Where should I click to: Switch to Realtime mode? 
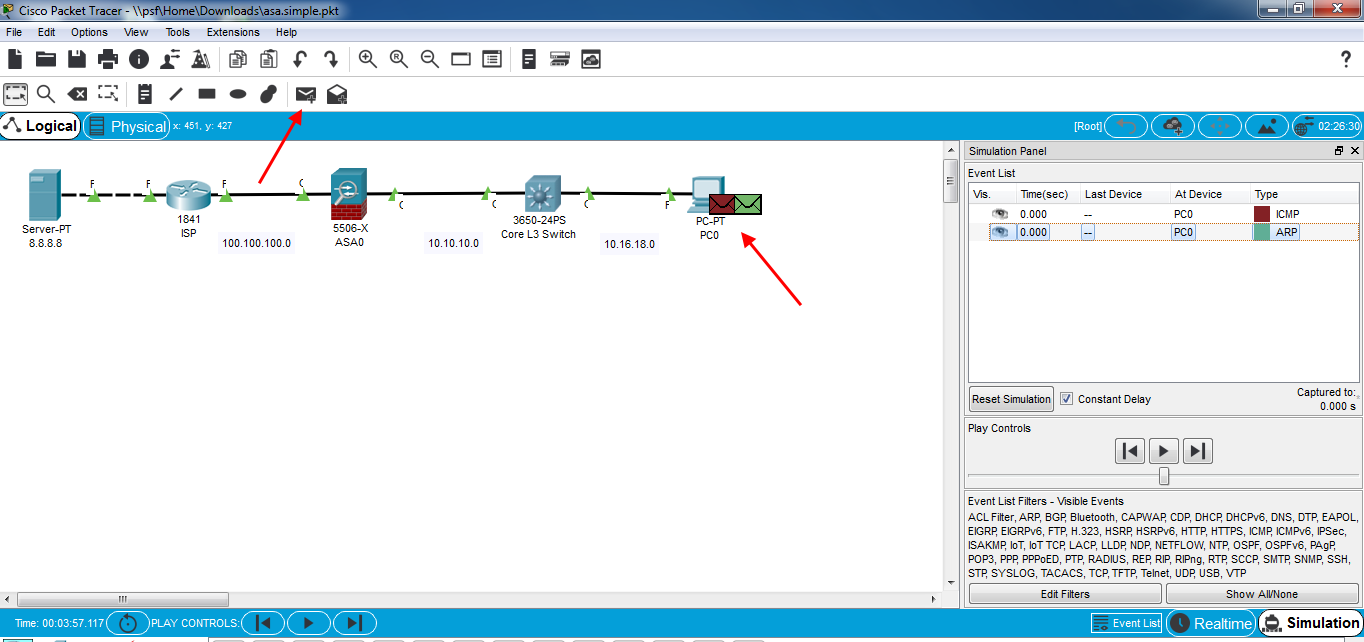(x=1211, y=622)
